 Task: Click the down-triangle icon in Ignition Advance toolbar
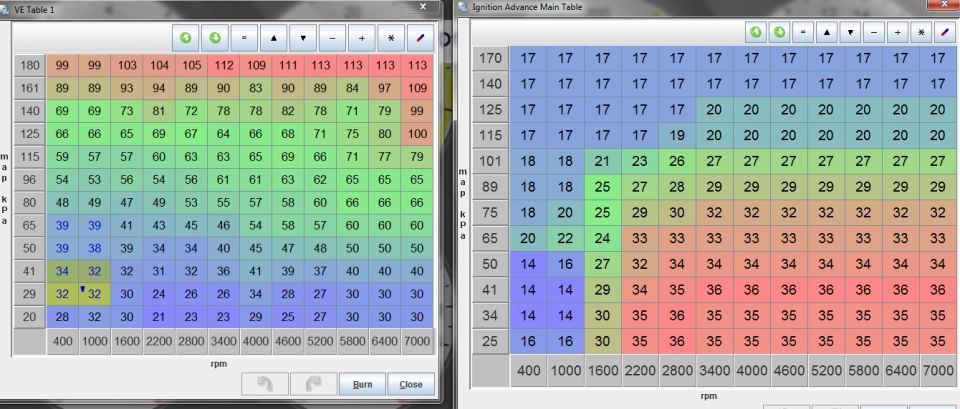850,32
